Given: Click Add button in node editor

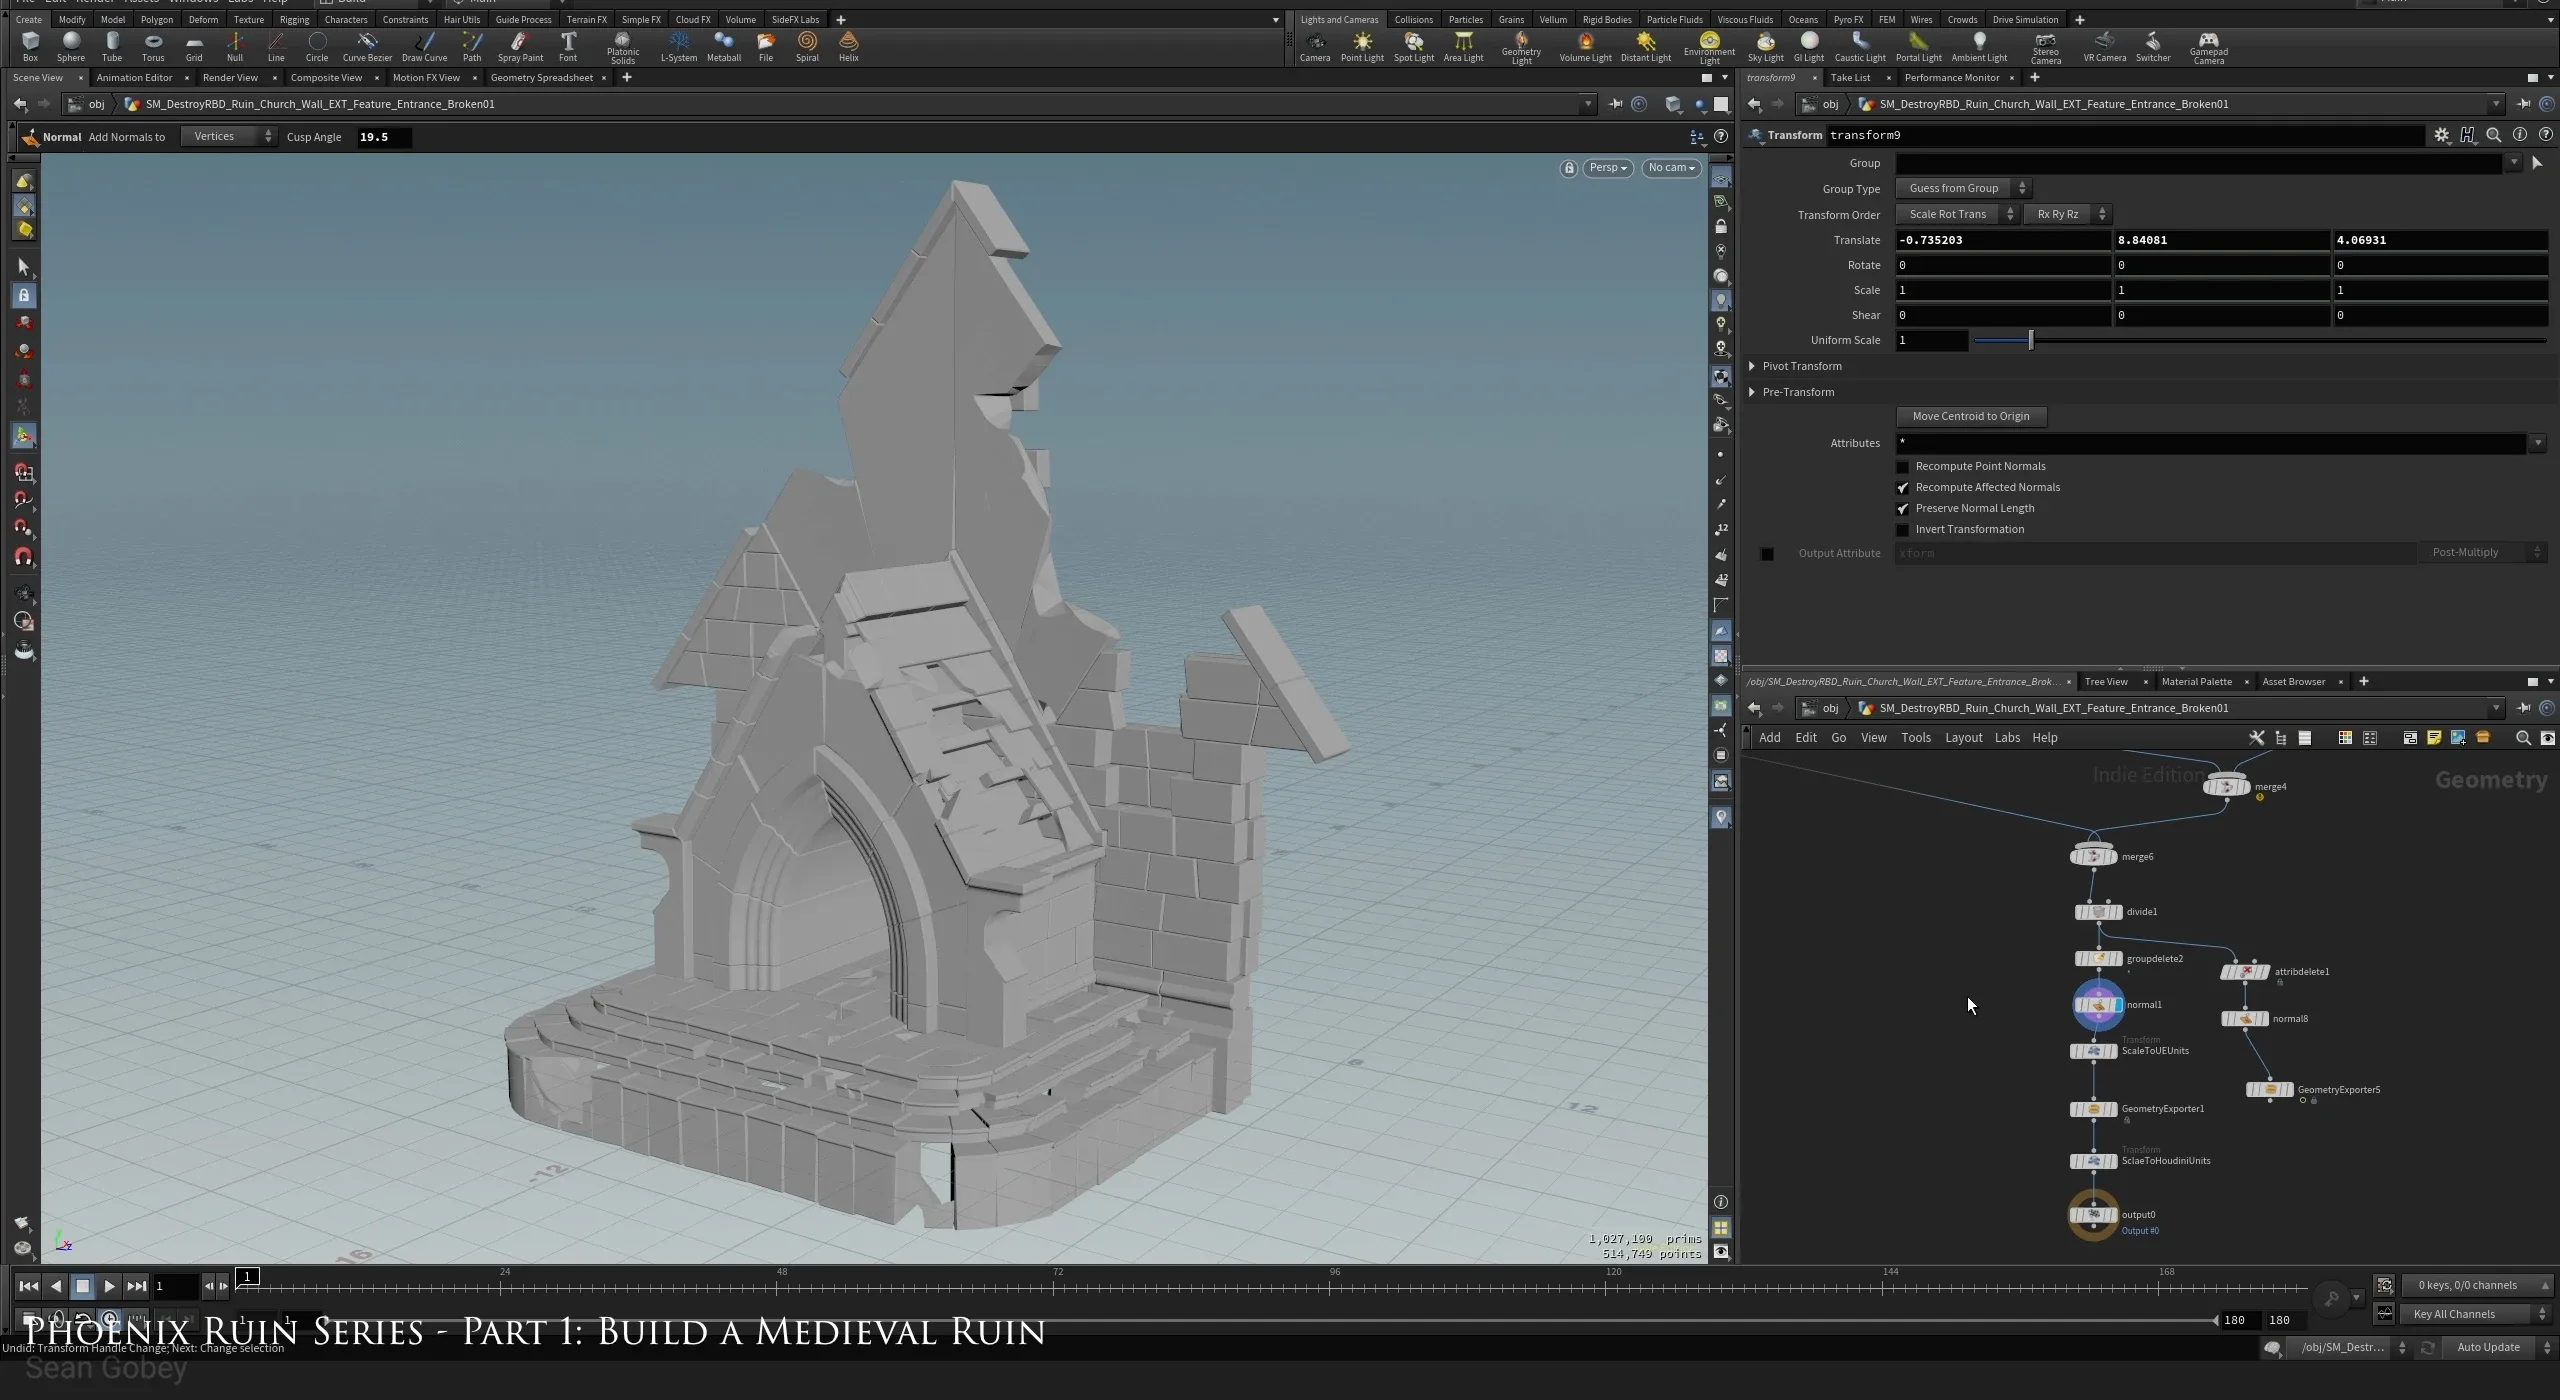Looking at the screenshot, I should click(1769, 736).
